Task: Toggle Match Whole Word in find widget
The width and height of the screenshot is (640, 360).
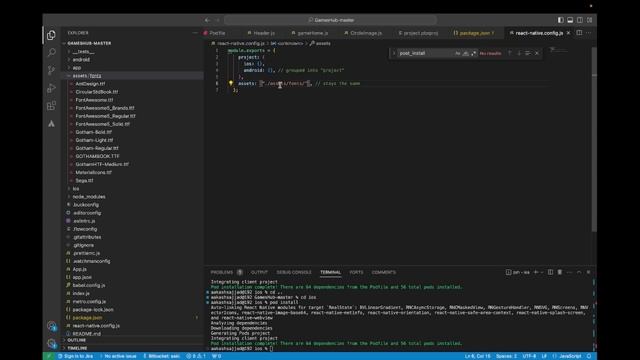Action: click(x=465, y=53)
